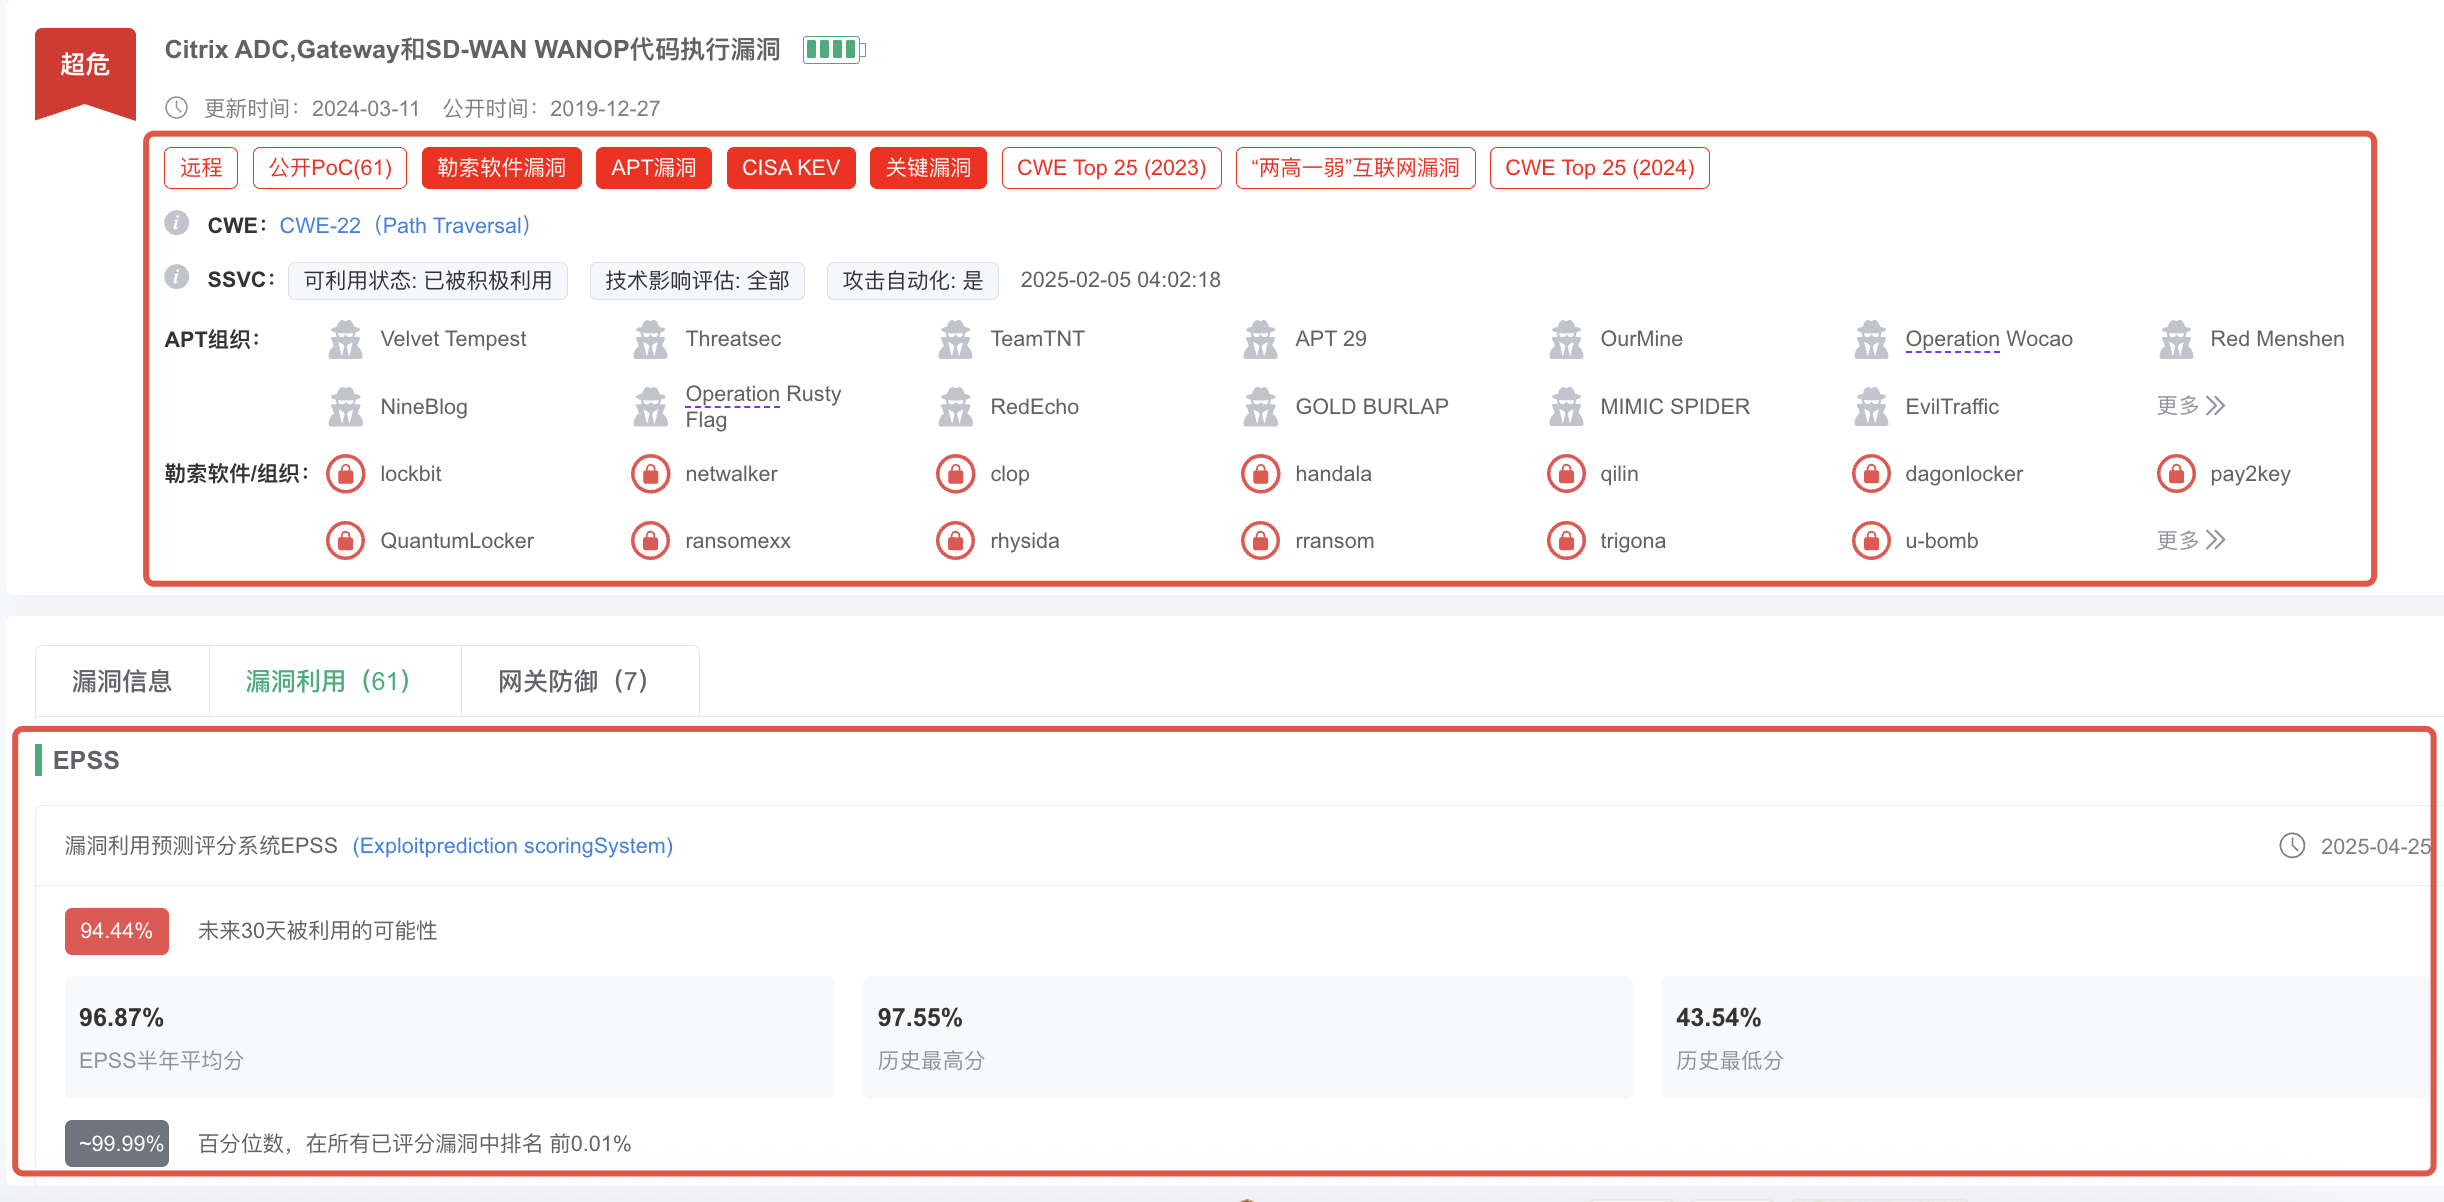
Task: Click the 攻击自动化: 是 SSVC chip
Action: click(x=913, y=281)
